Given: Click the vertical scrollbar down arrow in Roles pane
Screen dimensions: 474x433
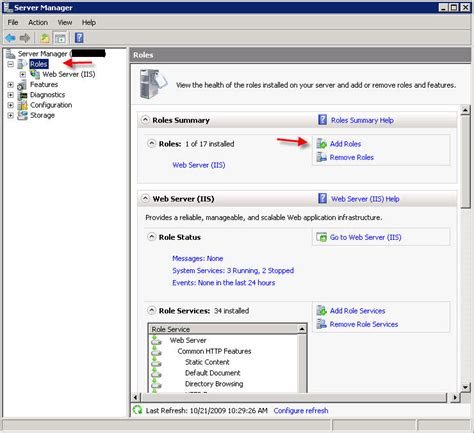Looking at the screenshot, I should tap(465, 387).
